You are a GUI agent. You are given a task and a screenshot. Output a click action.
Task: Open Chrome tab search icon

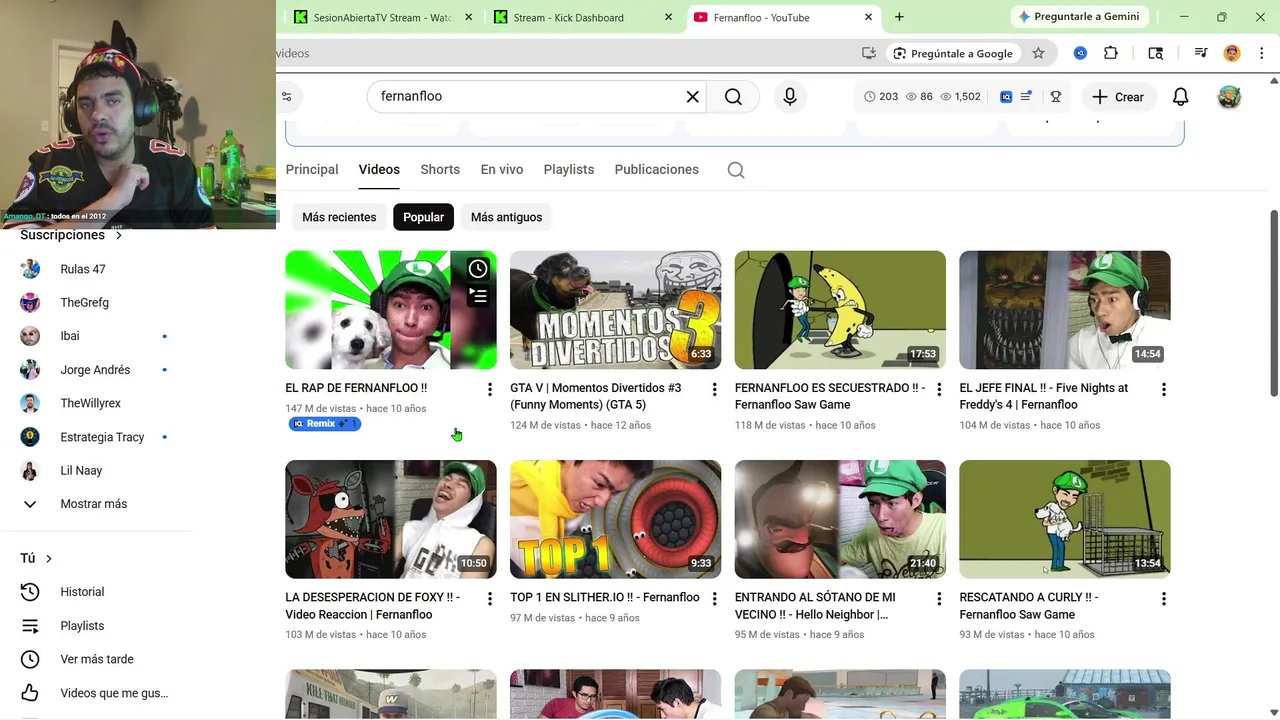pyautogui.click(x=1155, y=53)
